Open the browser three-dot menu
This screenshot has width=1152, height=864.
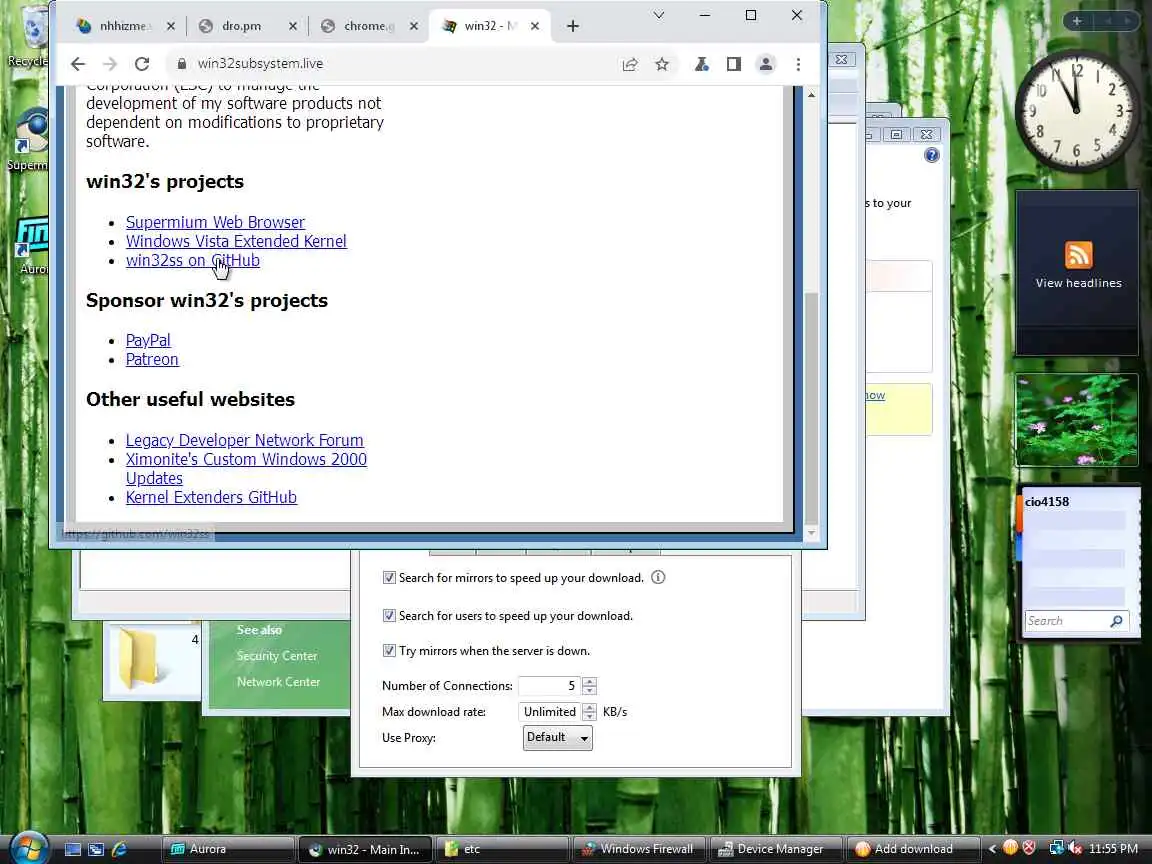click(x=799, y=65)
